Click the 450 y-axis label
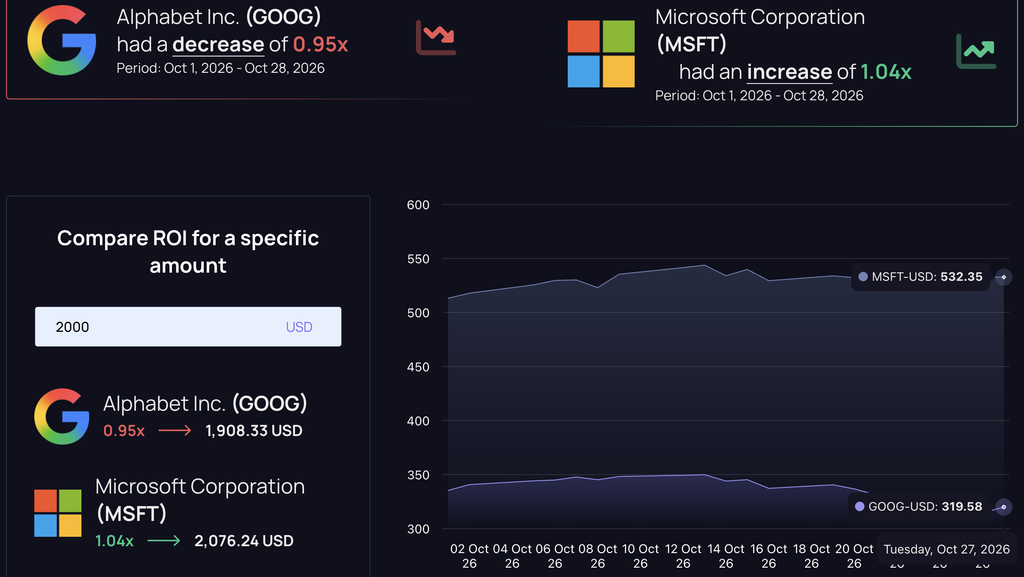 coord(418,367)
